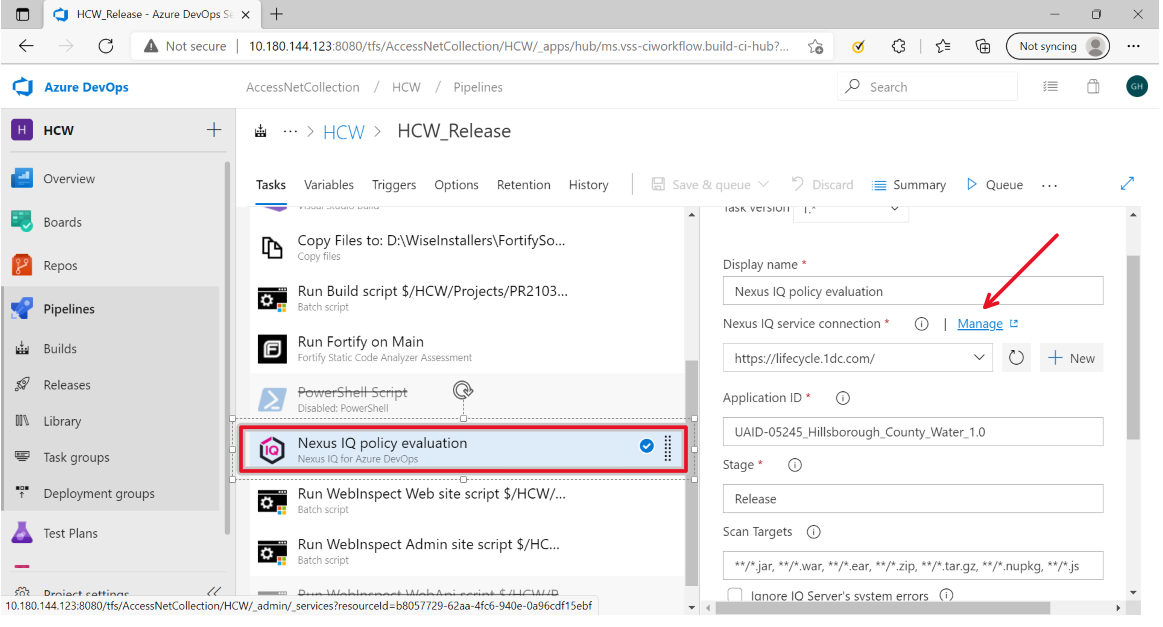Click the Application ID field
The image size is (1163, 627).
click(912, 432)
